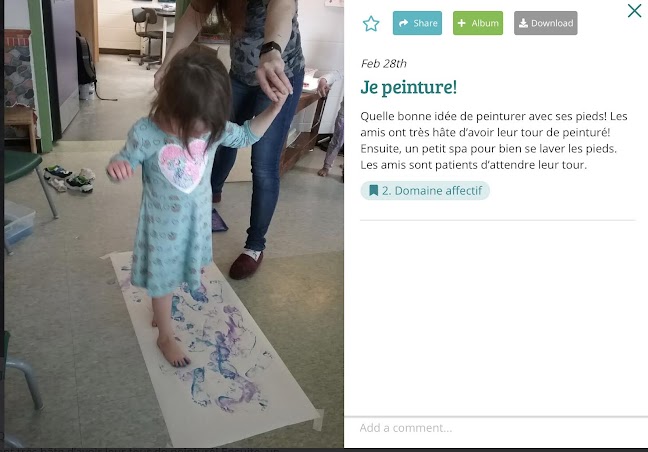Click the horizontal divider below the tag
The width and height of the screenshot is (648, 452).
(x=497, y=220)
